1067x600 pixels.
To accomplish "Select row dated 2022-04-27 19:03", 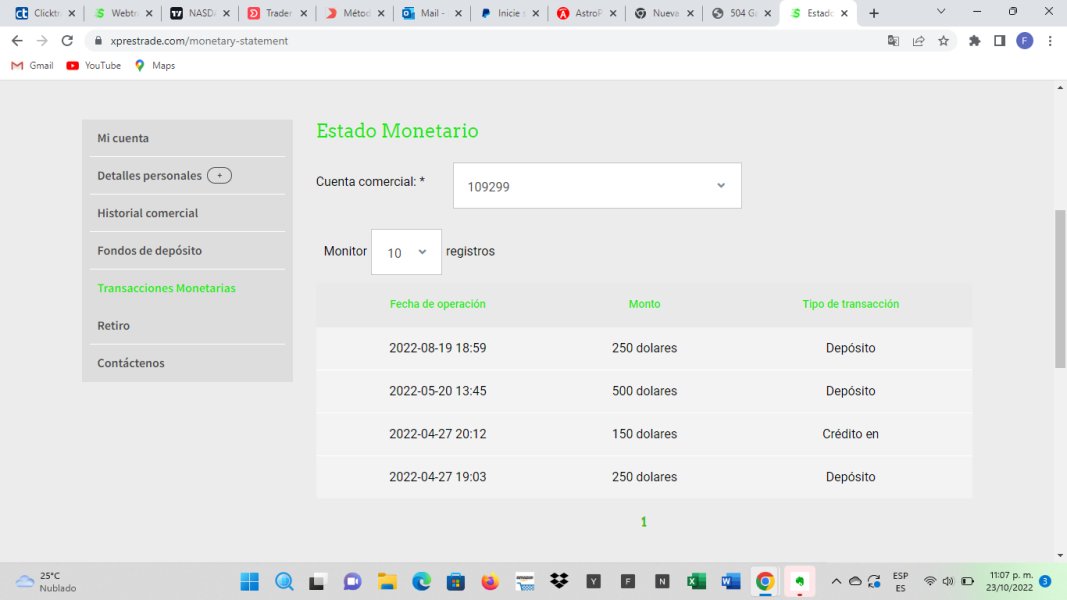I will click(644, 477).
